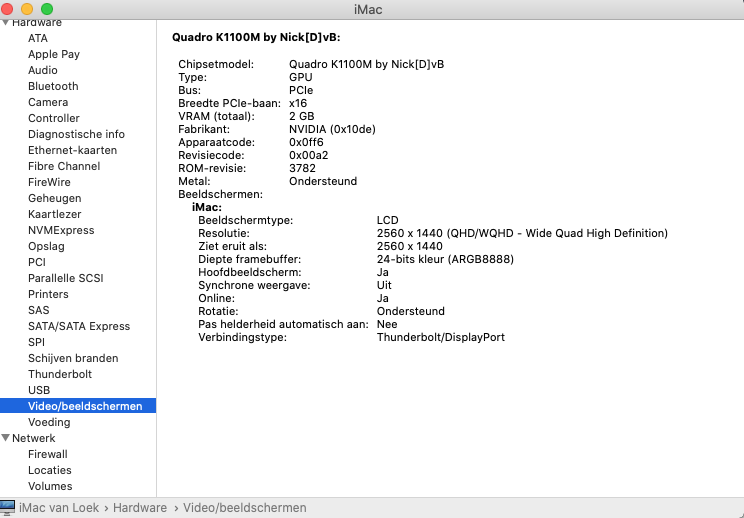Click the Beeldschermtype value 'LCD'
The width and height of the screenshot is (744, 518).
pos(387,220)
